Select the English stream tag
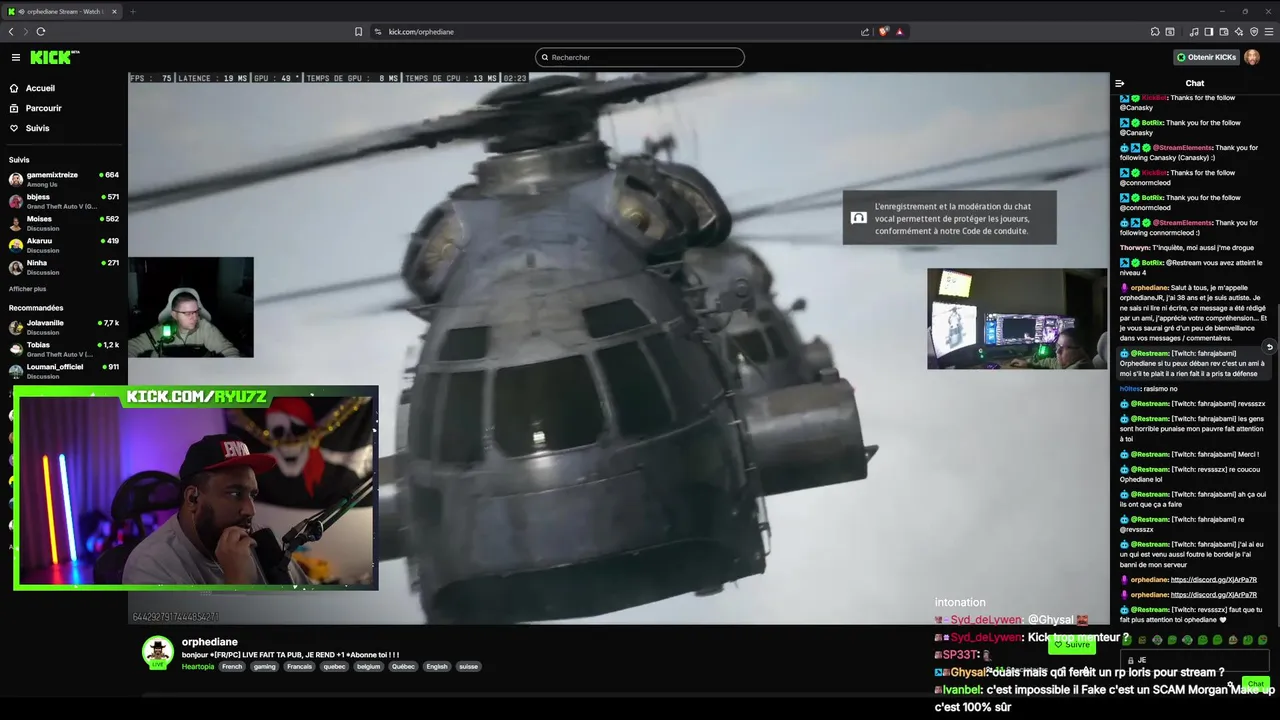 pyautogui.click(x=437, y=666)
